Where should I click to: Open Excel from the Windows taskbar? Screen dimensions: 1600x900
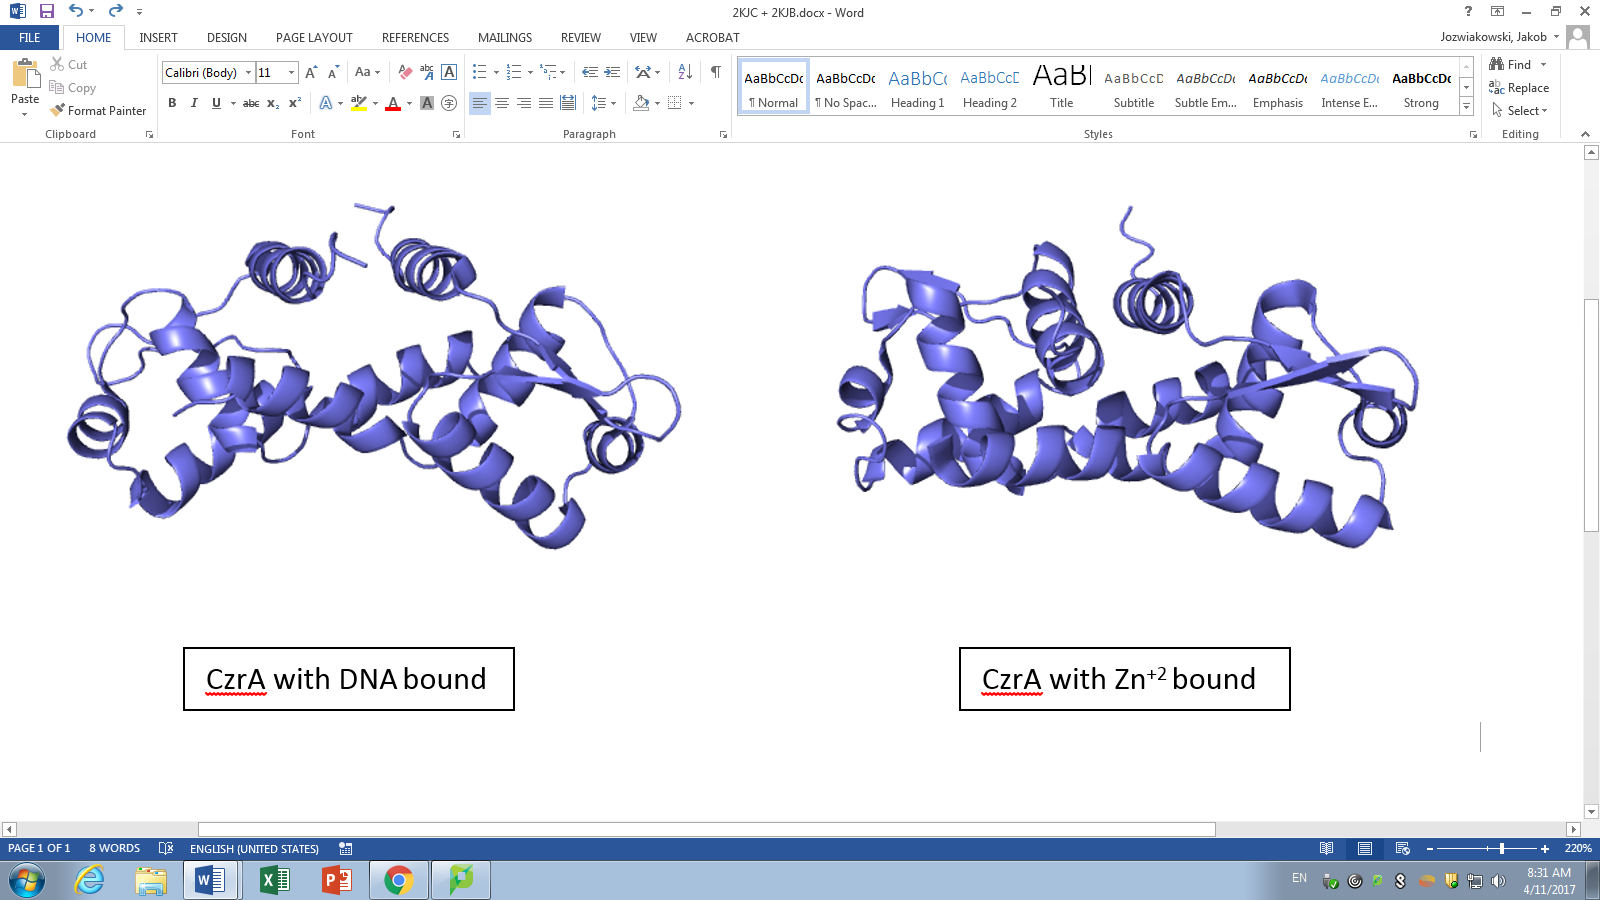pos(274,880)
